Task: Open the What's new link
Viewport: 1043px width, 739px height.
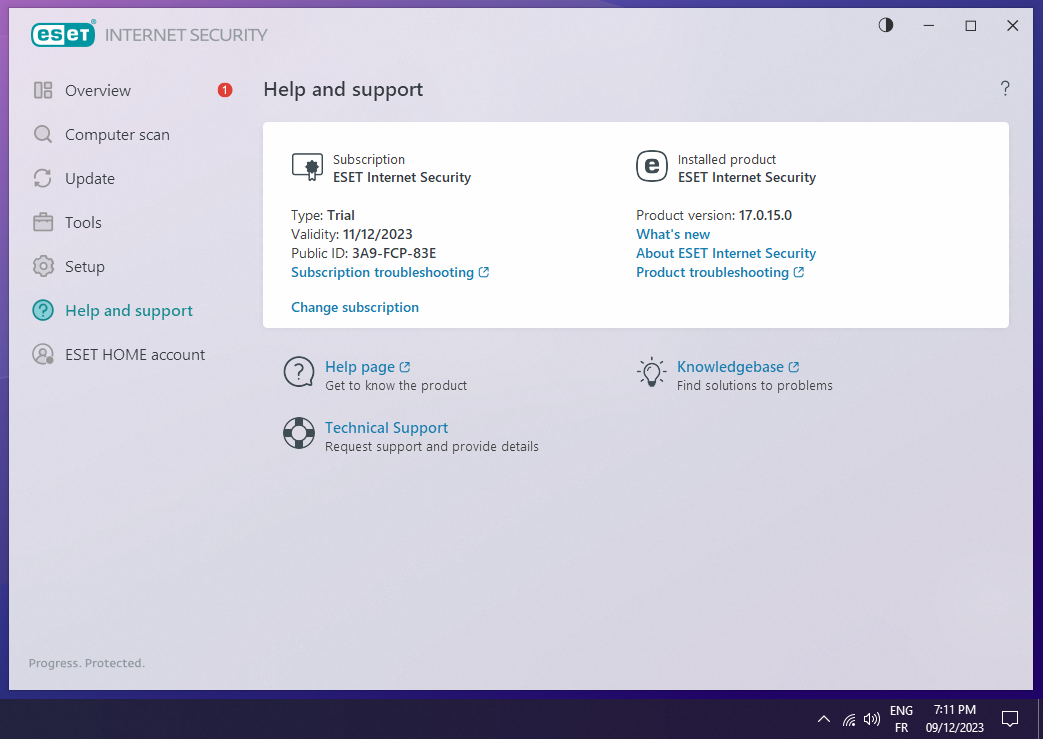Action: [673, 234]
